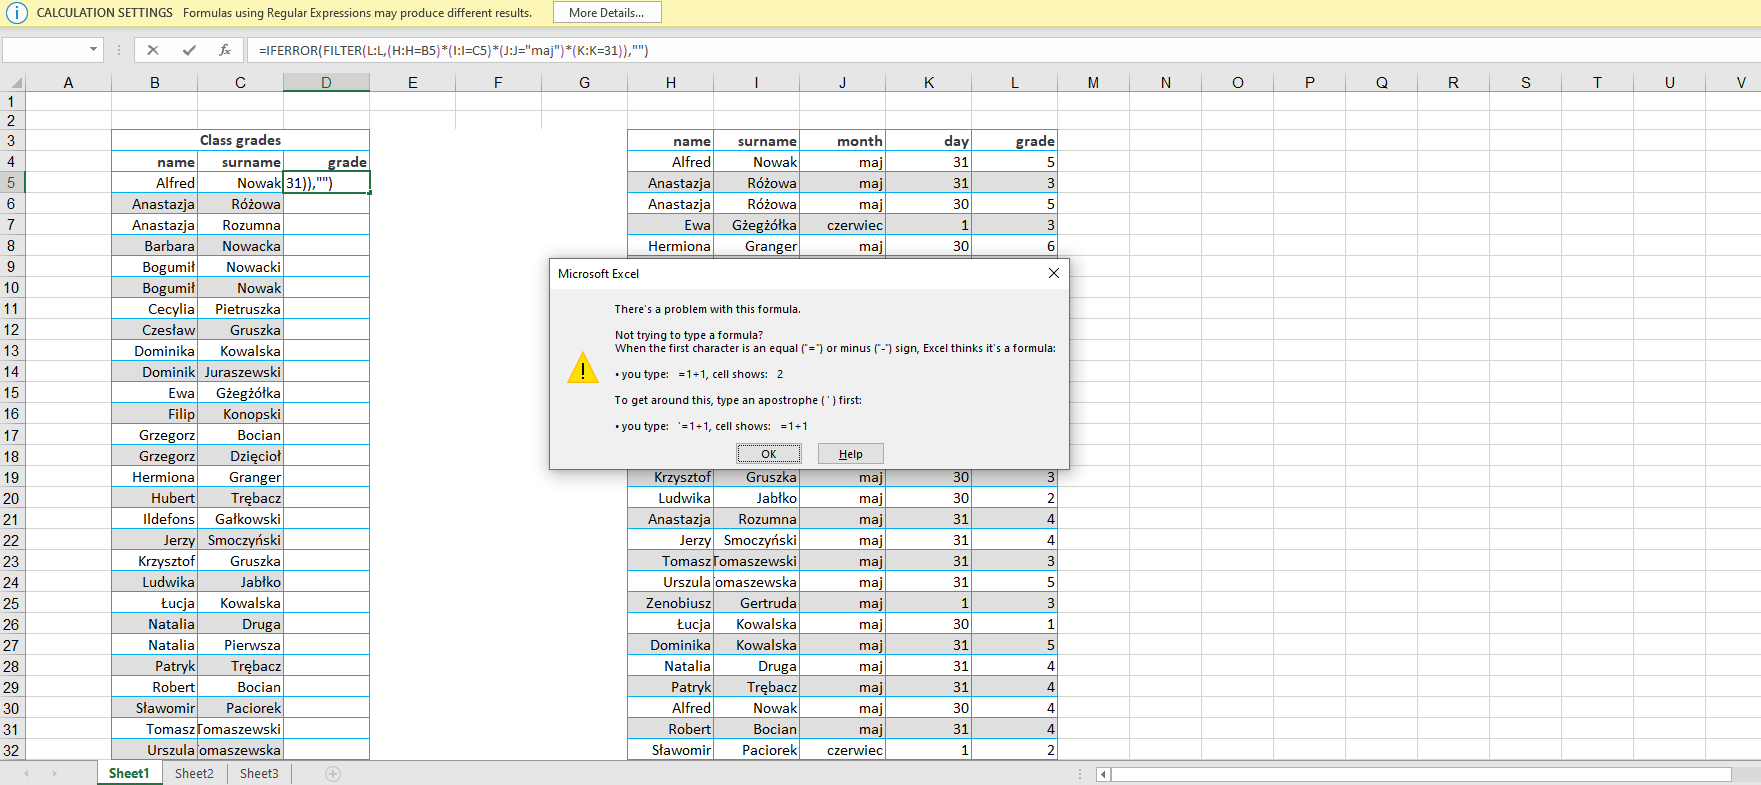Click the previous sheet navigation arrow
This screenshot has height=785, width=1761.
26,773
